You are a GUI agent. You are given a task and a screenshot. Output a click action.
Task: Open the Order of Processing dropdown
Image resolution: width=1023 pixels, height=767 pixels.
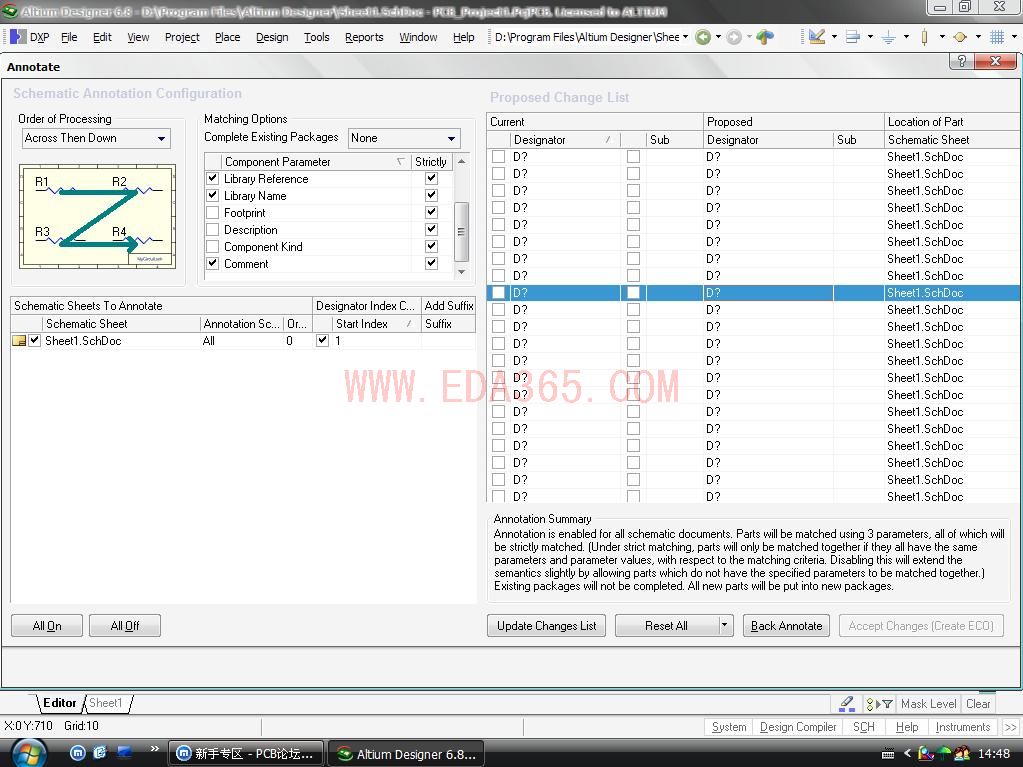pyautogui.click(x=161, y=138)
